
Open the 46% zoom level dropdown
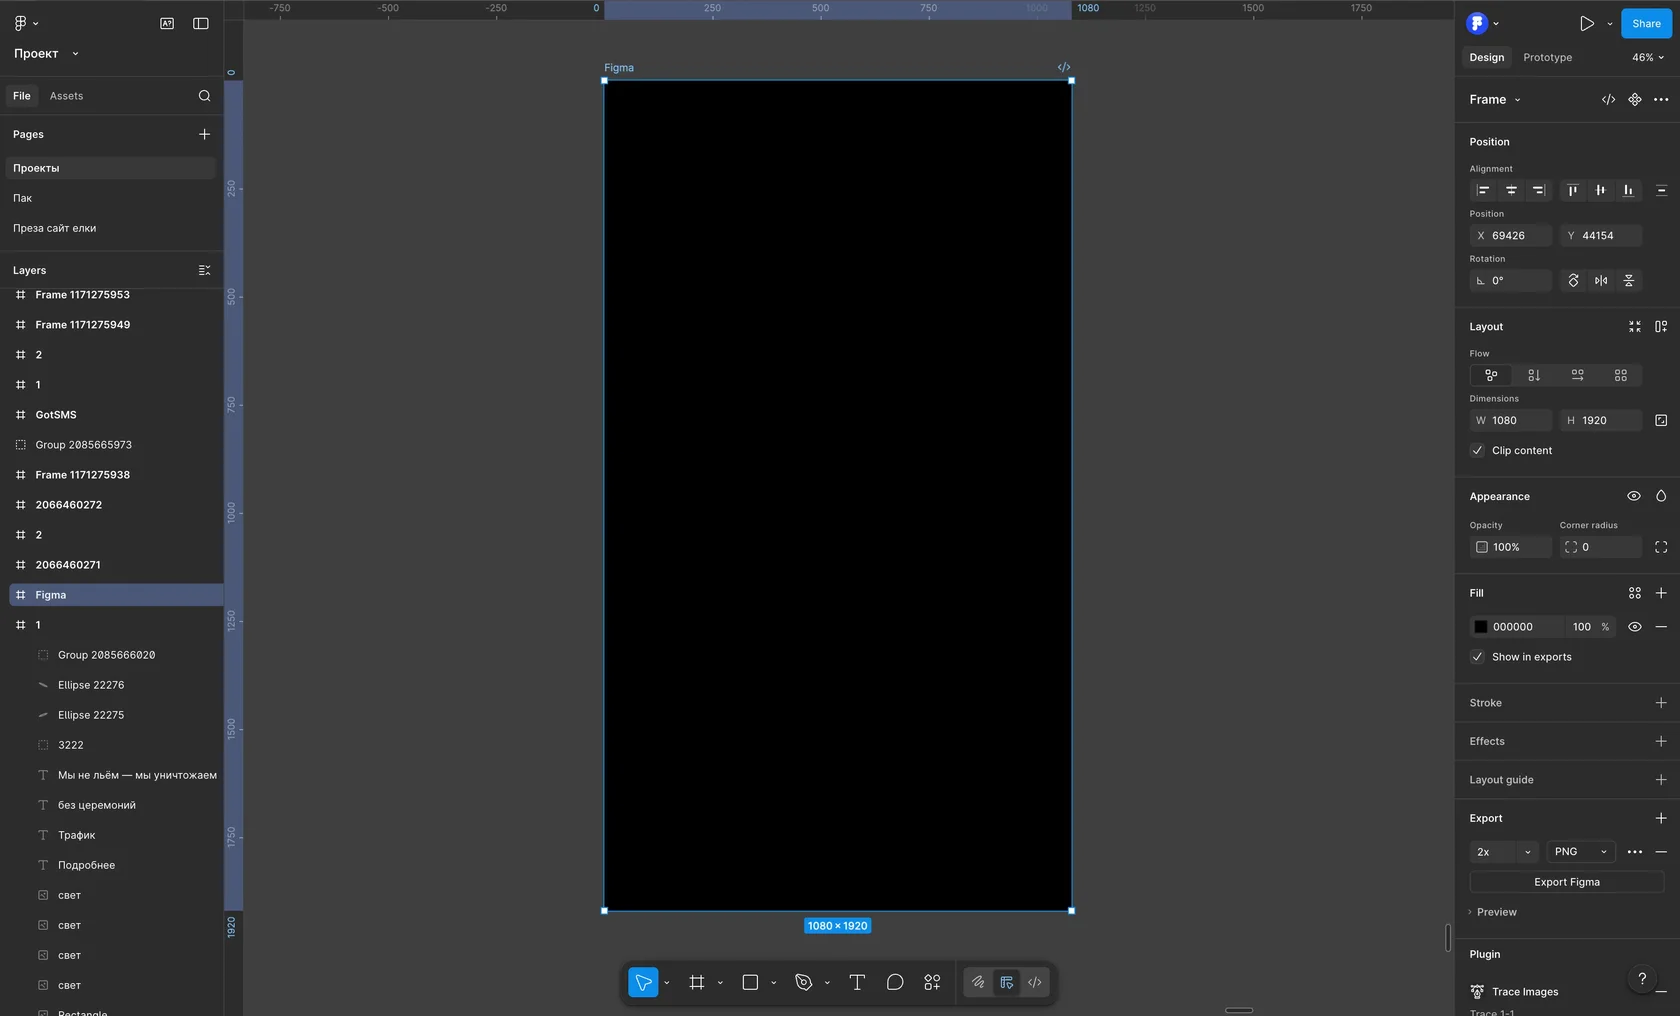[x=1648, y=57]
